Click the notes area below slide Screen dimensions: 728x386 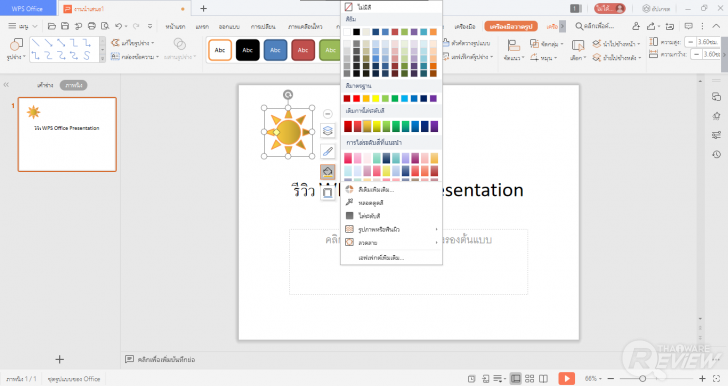pos(166,359)
